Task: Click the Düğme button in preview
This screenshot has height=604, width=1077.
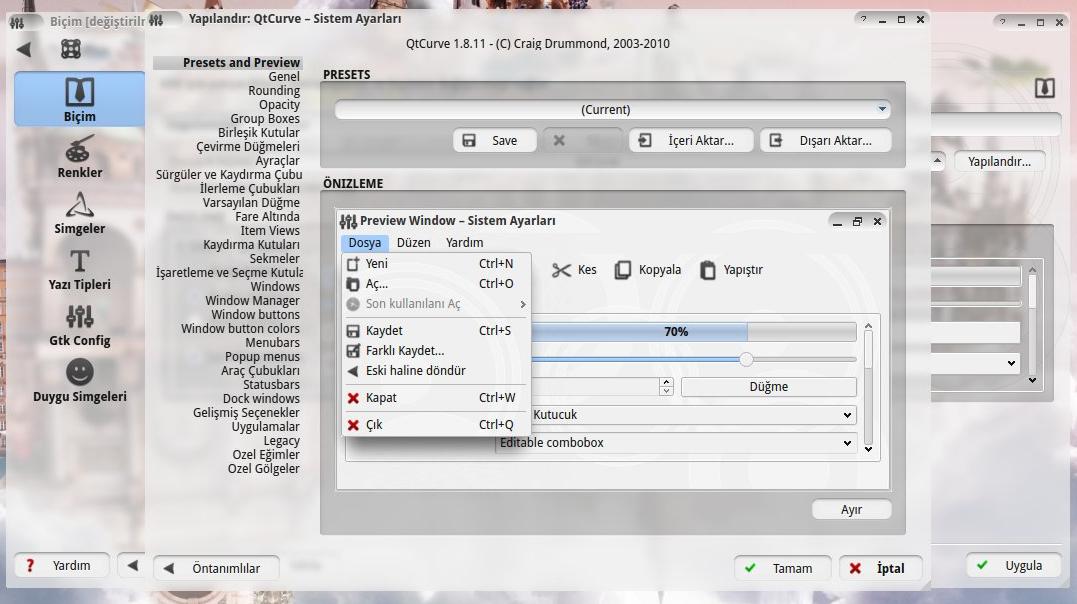Action: point(769,387)
